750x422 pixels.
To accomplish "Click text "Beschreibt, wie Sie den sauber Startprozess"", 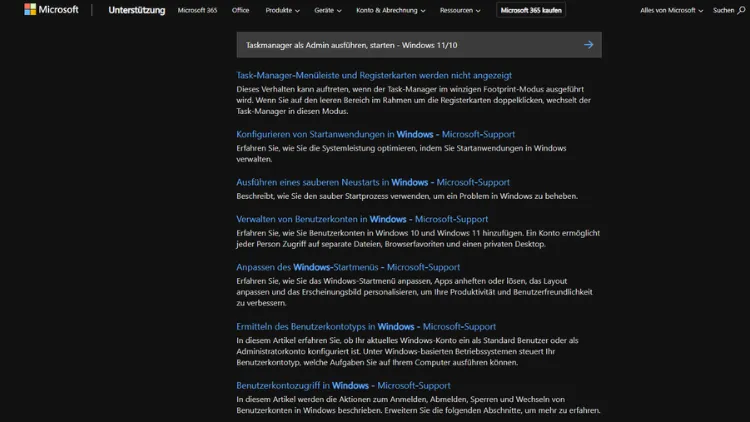I will pyautogui.click(x=312, y=196).
